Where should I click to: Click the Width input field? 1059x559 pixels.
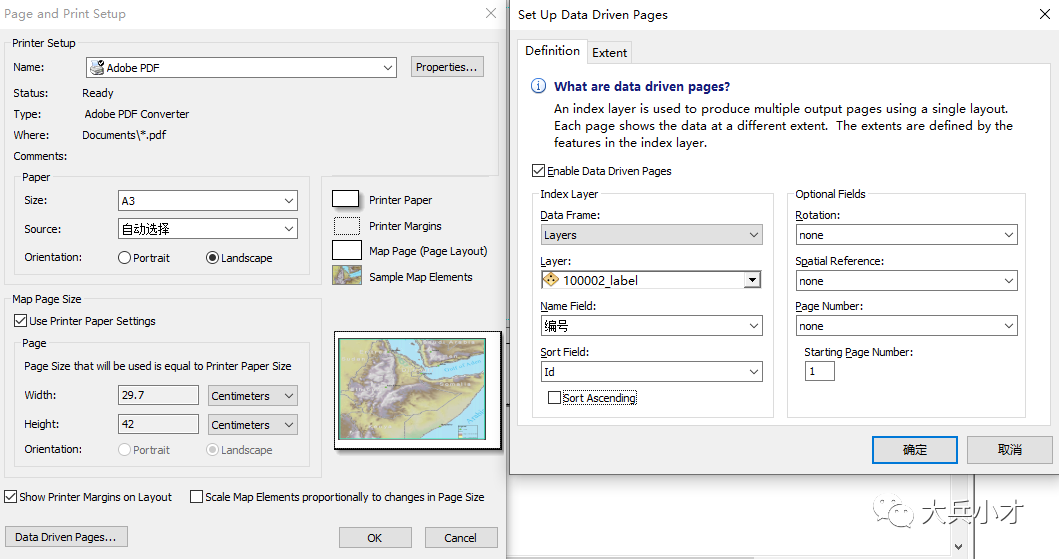click(x=158, y=395)
